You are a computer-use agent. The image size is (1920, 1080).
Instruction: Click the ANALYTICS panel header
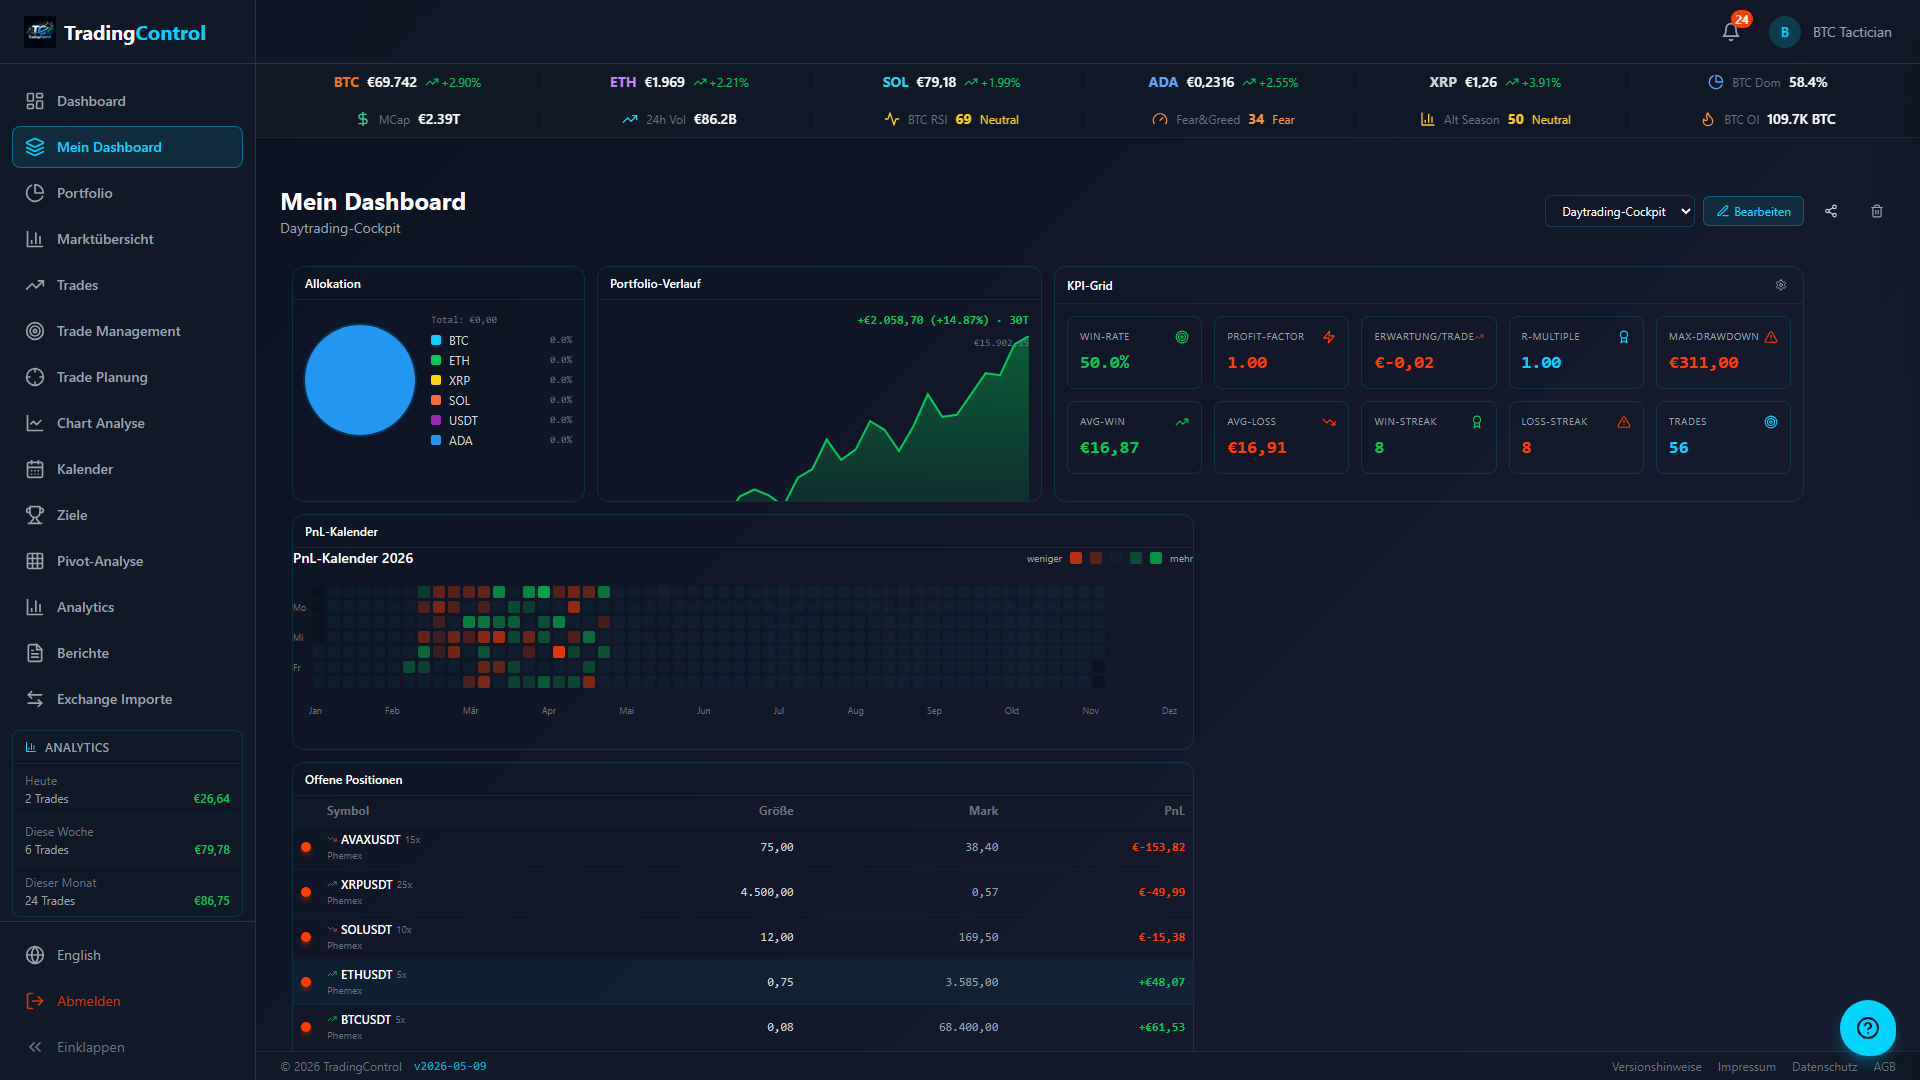click(x=127, y=747)
